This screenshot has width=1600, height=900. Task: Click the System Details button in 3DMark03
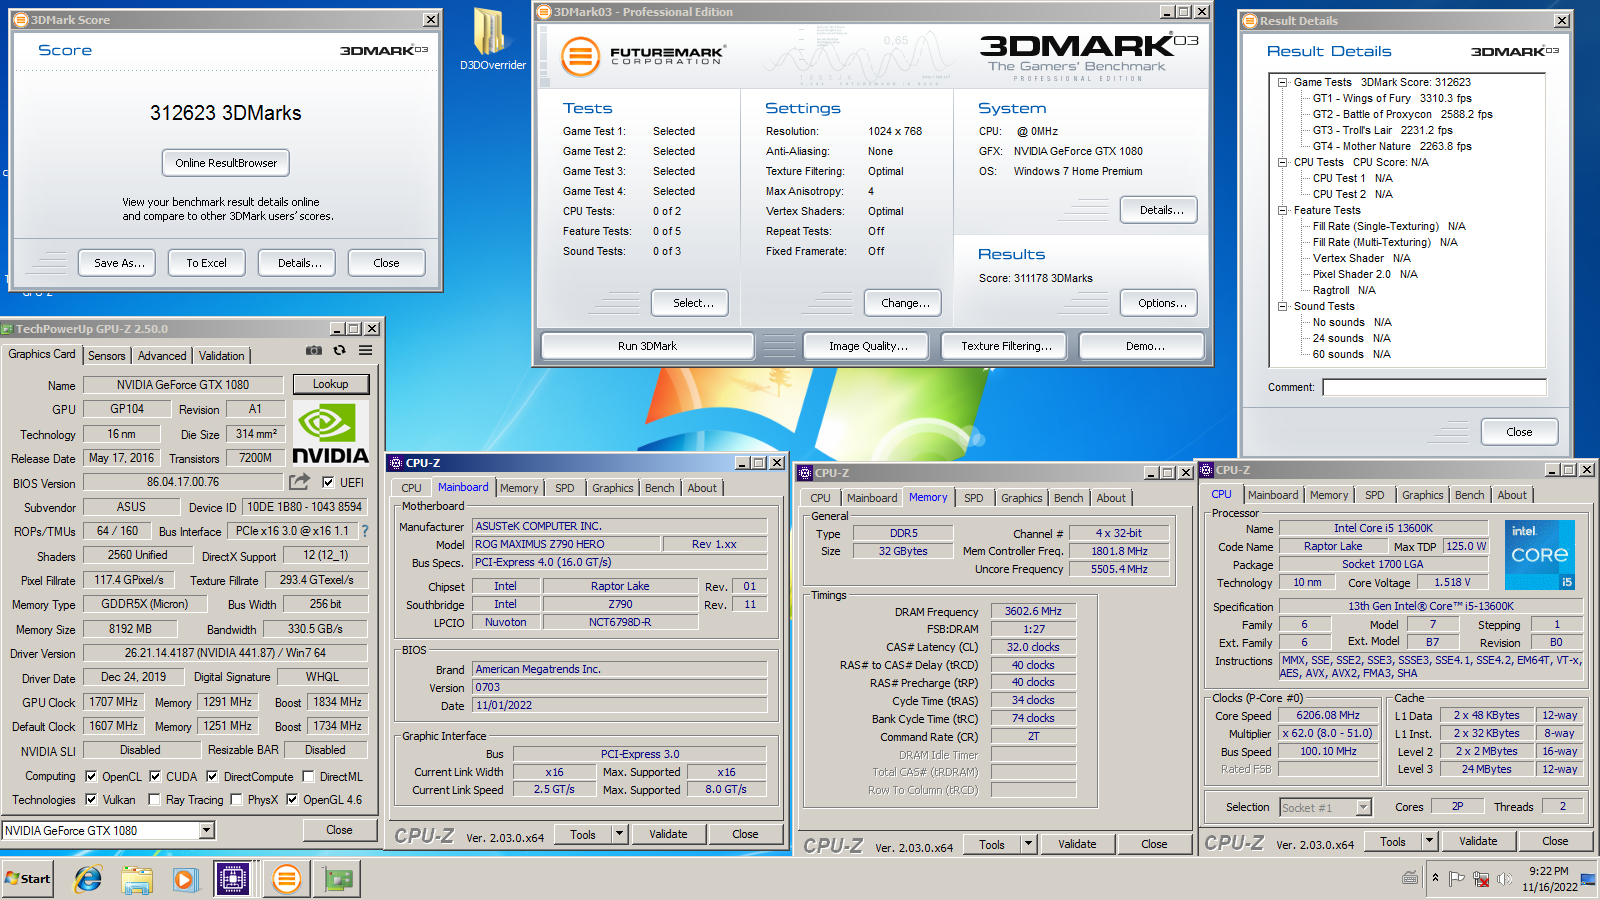(1161, 210)
